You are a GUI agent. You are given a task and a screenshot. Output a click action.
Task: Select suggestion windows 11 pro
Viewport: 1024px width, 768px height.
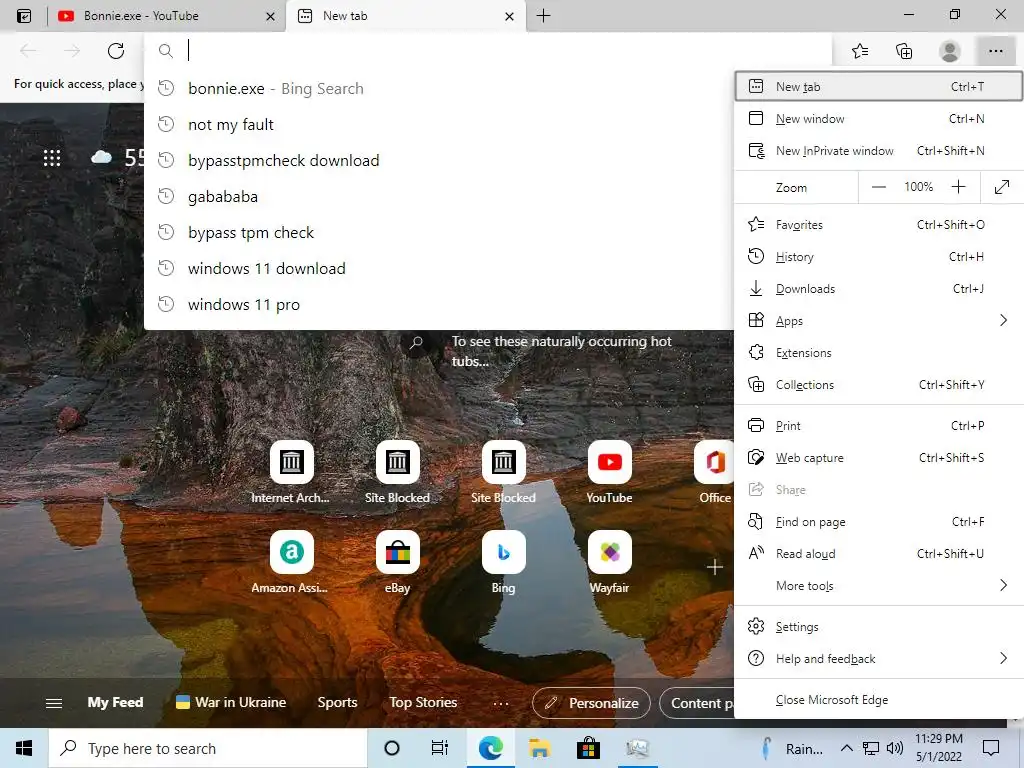(x=439, y=304)
